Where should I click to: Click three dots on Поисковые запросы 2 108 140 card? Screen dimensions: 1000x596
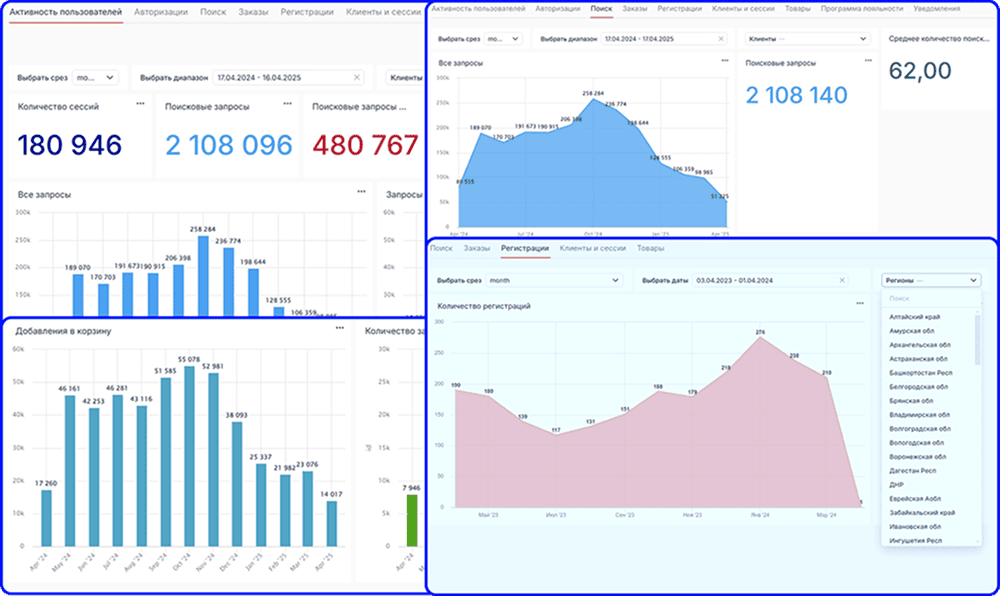click(x=865, y=62)
